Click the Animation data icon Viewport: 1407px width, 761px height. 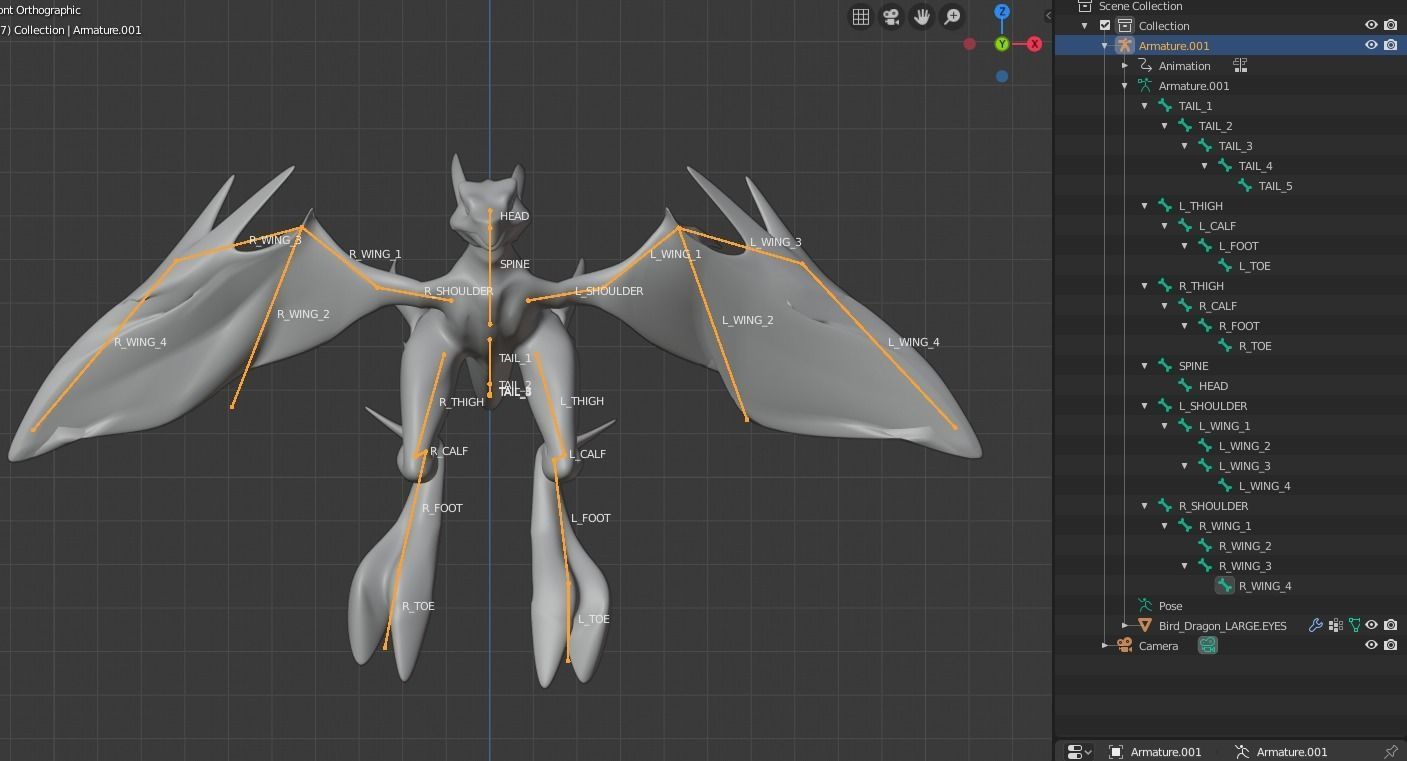1145,66
